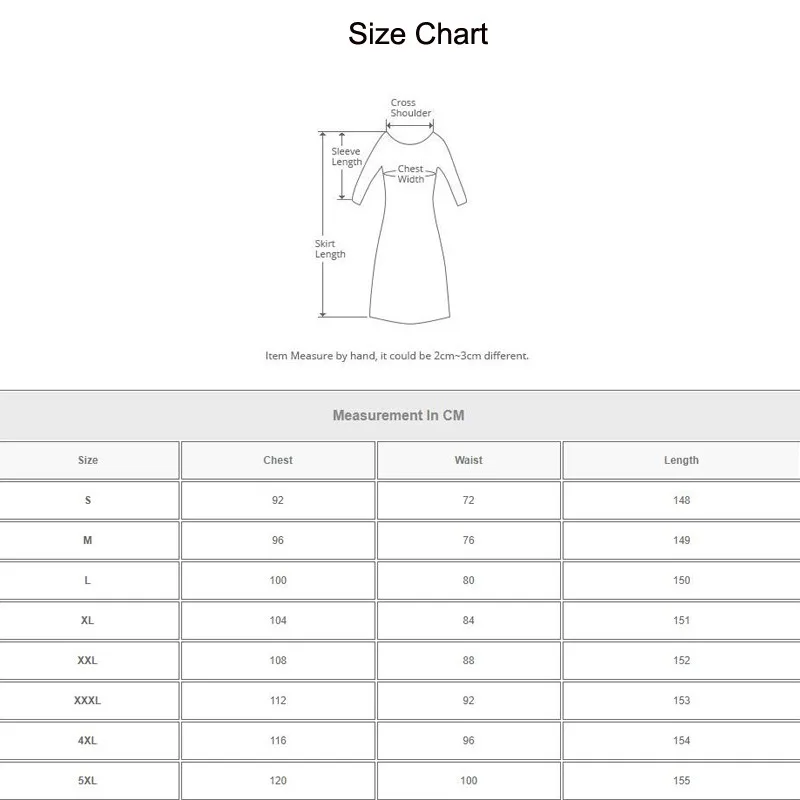
Task: Click the Sleeve Length label
Action: 347,157
